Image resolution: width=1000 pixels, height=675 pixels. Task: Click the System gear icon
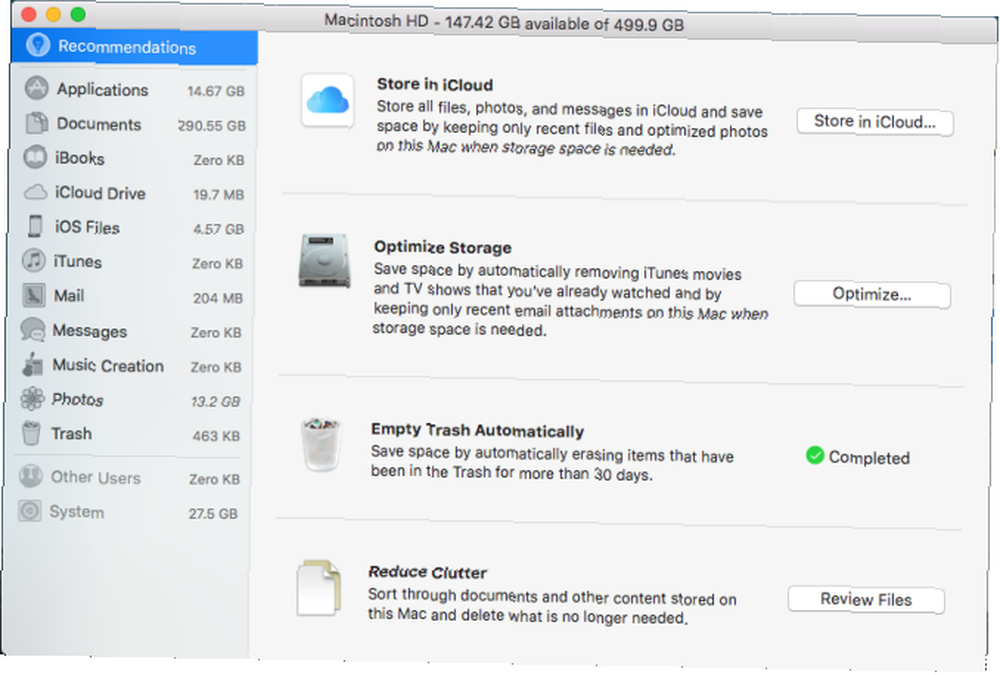29,510
